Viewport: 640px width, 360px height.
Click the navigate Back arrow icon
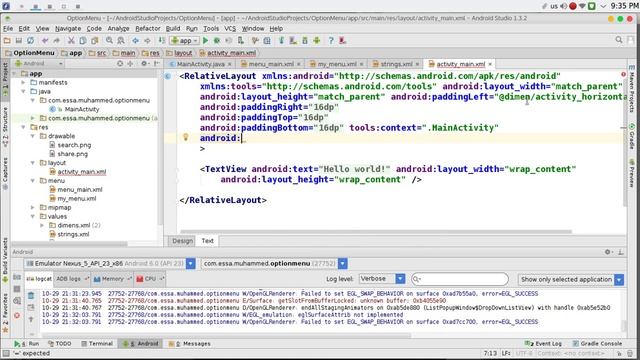[x=135, y=40]
